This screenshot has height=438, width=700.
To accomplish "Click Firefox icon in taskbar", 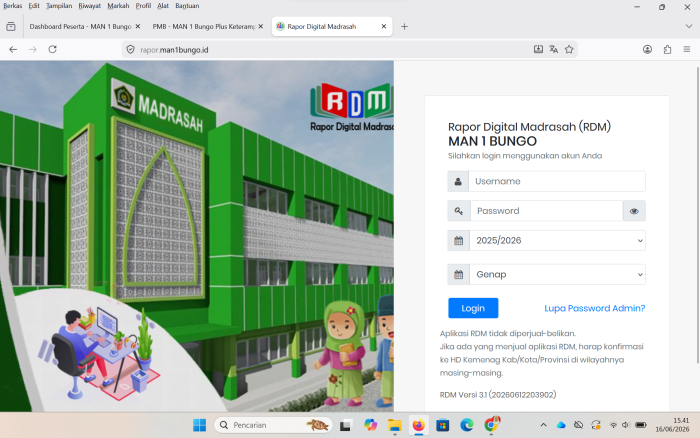I will tap(419, 425).
